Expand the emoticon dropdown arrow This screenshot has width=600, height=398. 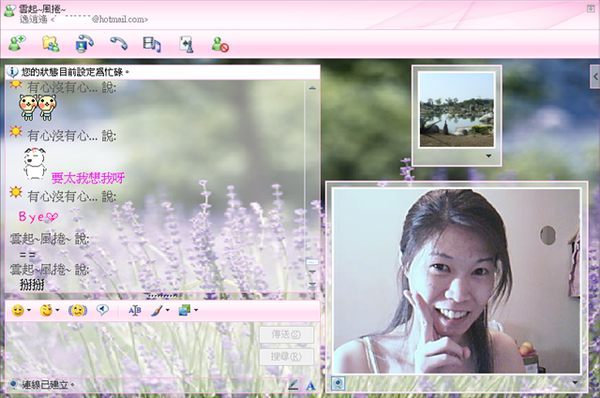[x=29, y=310]
